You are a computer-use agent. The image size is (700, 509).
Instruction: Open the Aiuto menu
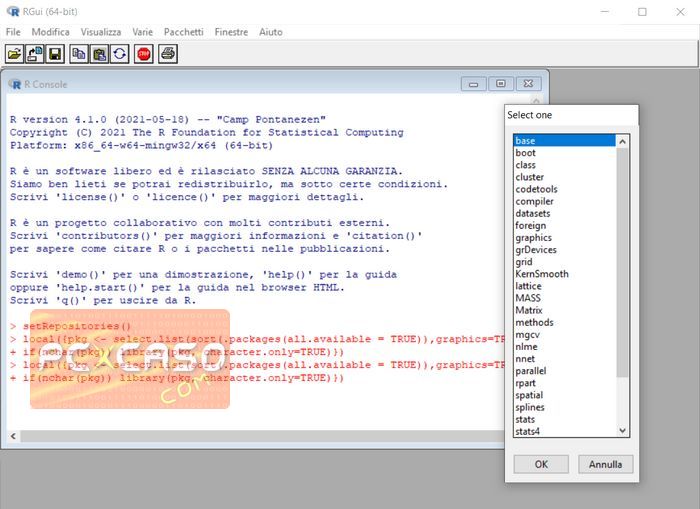pos(271,32)
